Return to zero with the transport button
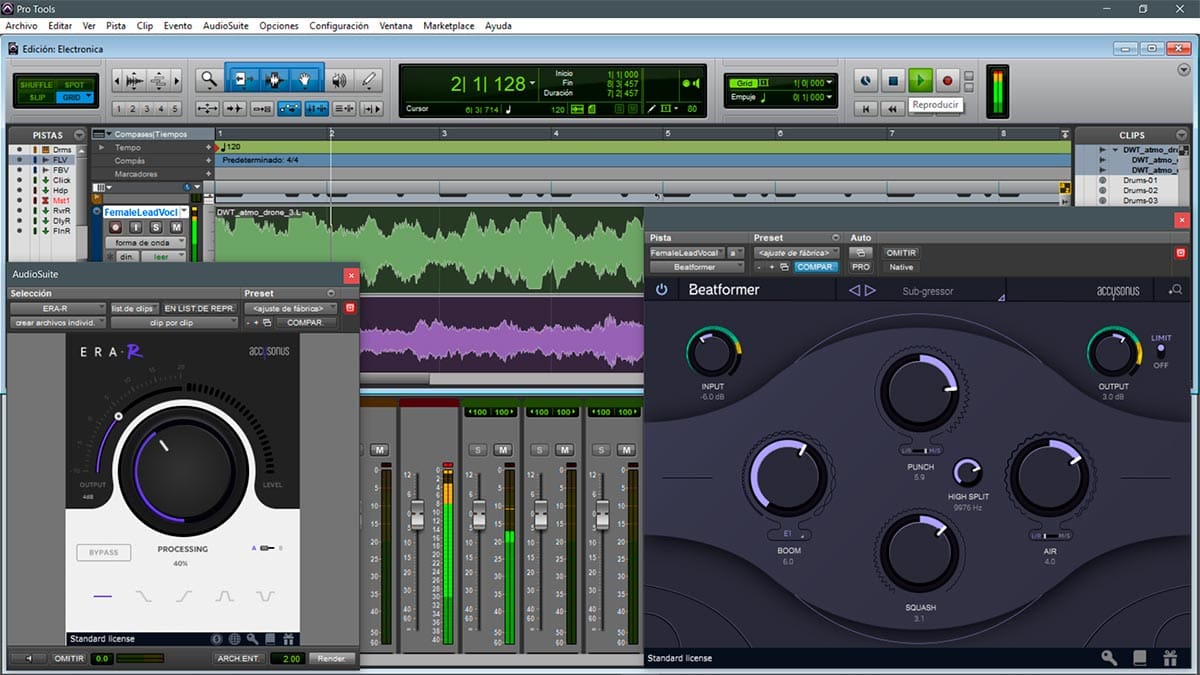The height and width of the screenshot is (675, 1200). [x=866, y=108]
